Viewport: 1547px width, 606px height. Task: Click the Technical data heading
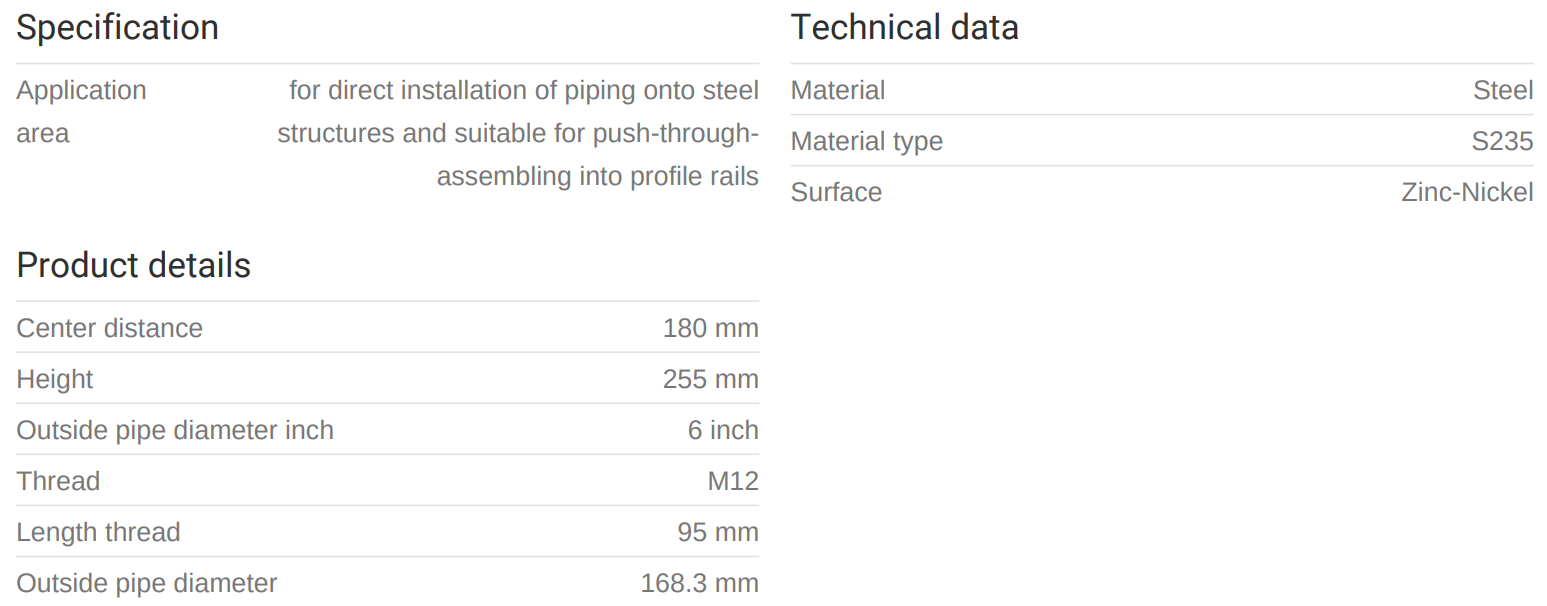(904, 28)
